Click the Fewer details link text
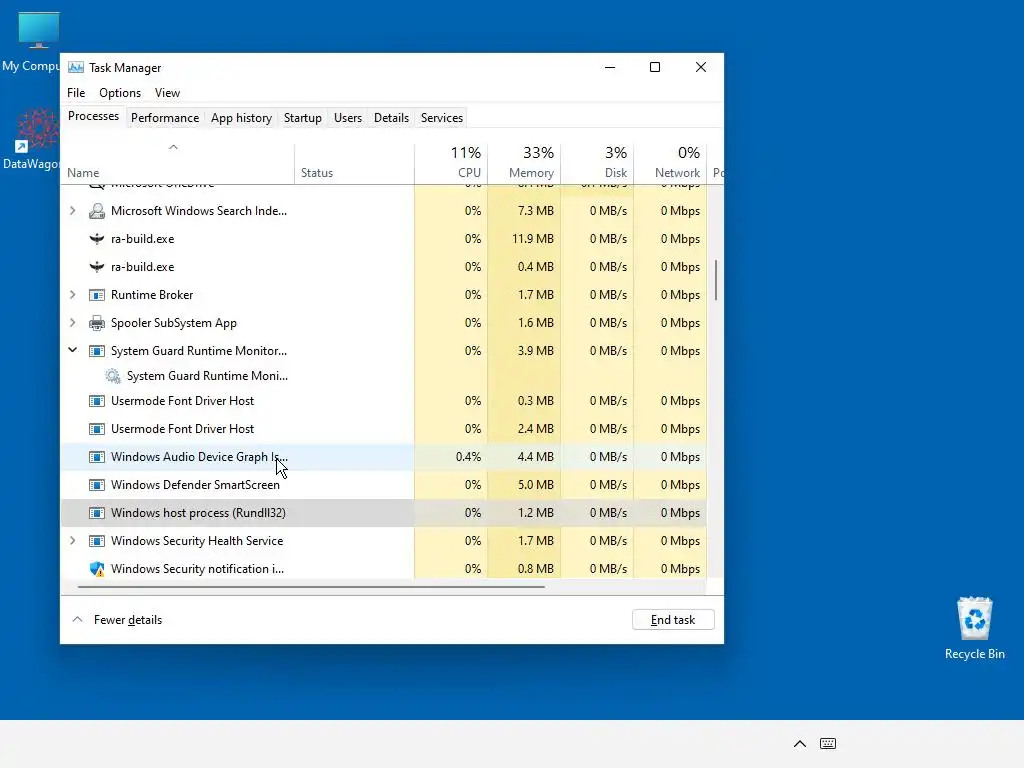 pos(128,620)
